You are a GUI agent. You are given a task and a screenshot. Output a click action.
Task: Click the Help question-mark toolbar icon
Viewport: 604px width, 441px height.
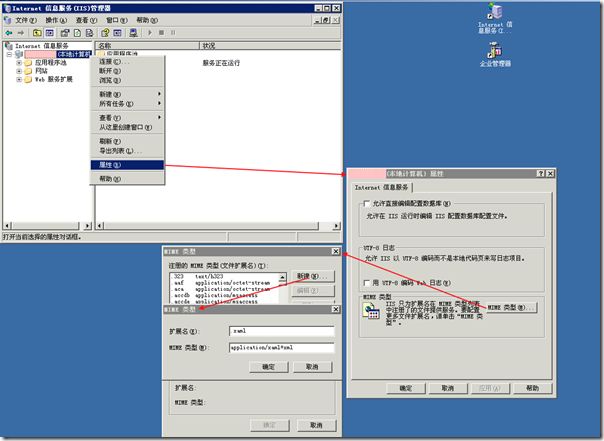(x=105, y=33)
